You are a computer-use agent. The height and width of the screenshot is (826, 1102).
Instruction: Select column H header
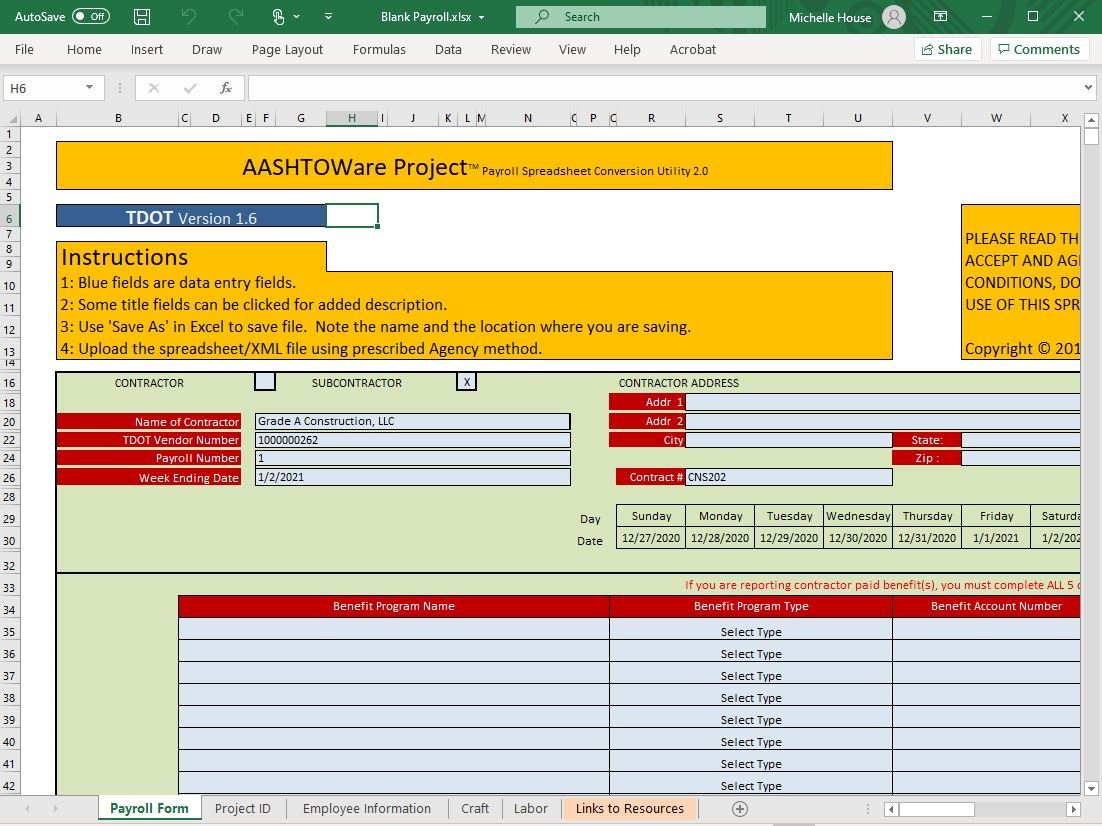352,118
